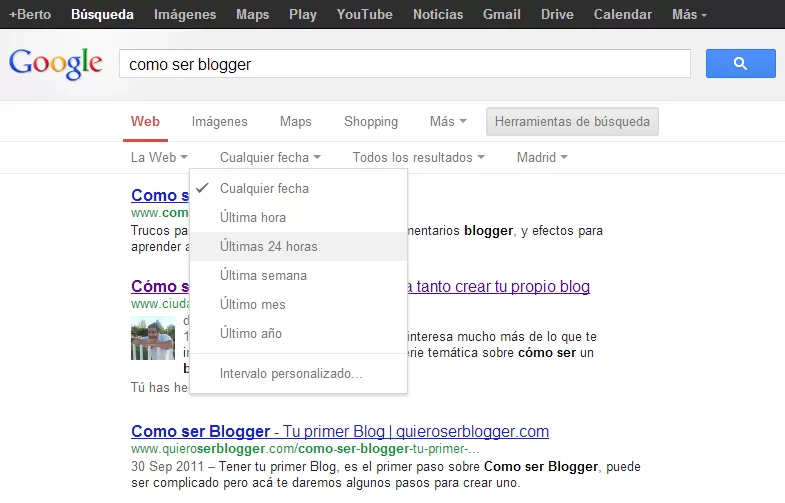Image resolution: width=785 pixels, height=503 pixels.
Task: Open Play in the top bar
Action: [x=303, y=14]
